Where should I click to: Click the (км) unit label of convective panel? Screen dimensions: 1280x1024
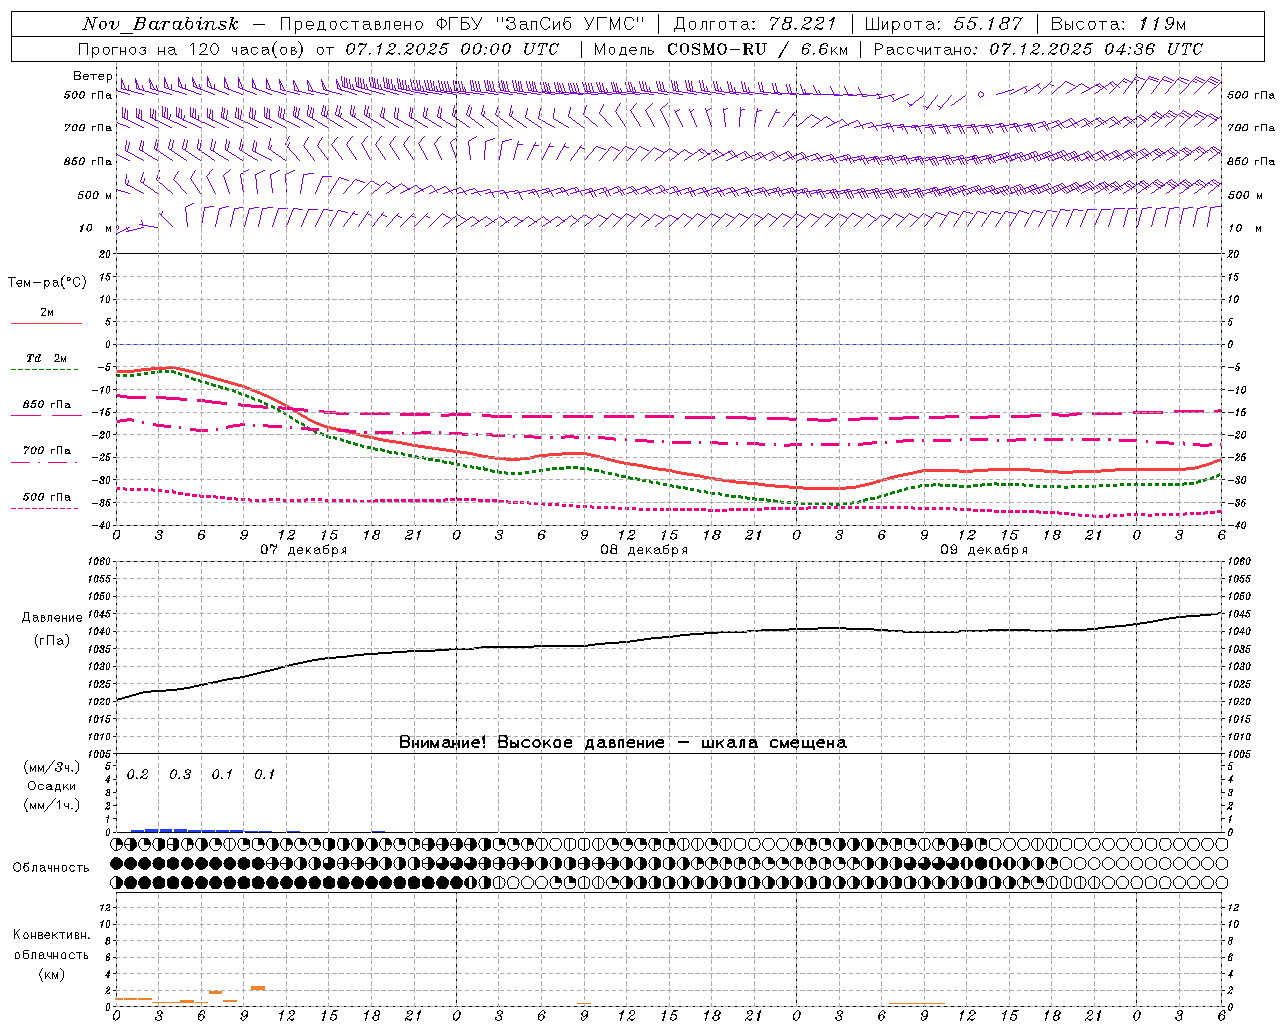coord(52,974)
